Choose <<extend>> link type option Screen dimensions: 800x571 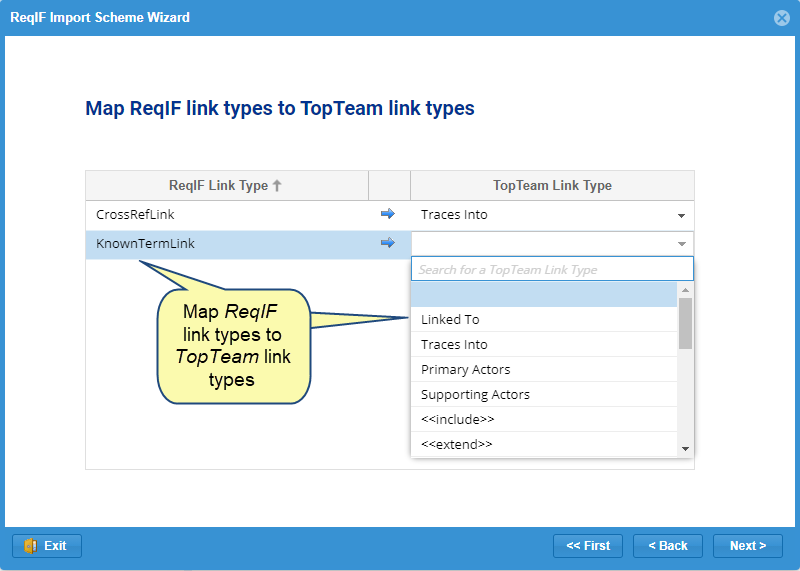pos(544,444)
